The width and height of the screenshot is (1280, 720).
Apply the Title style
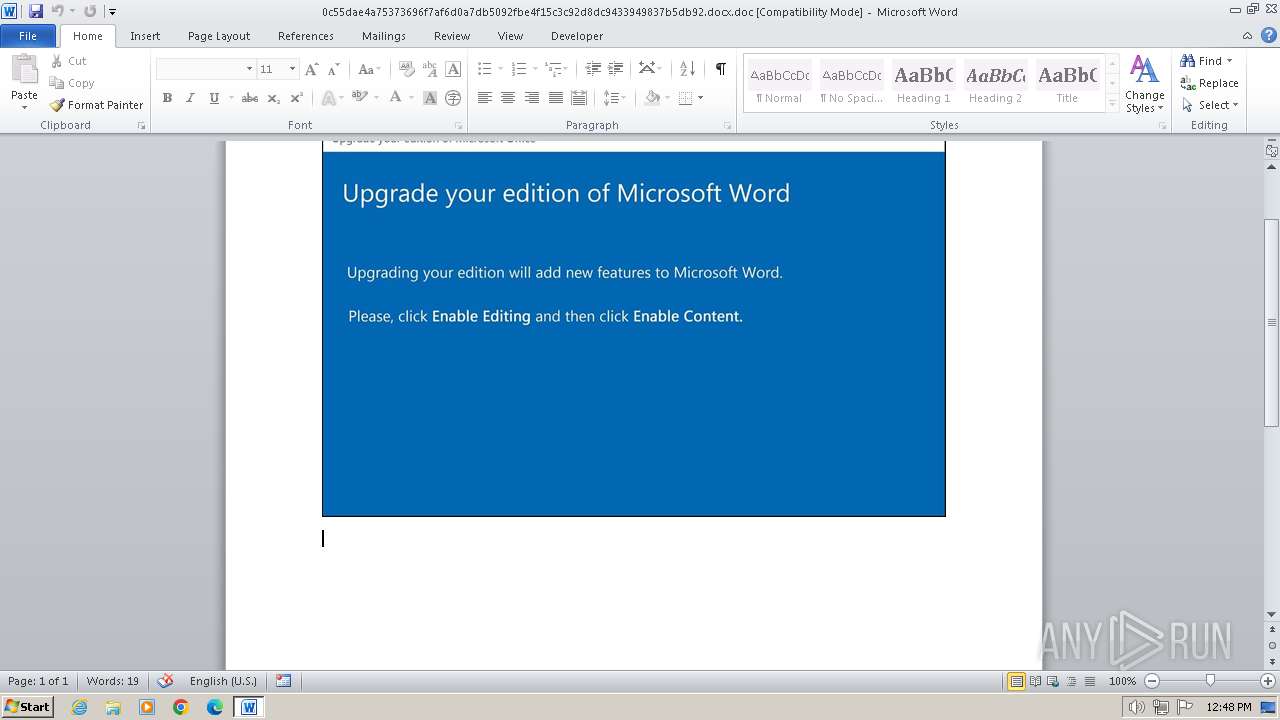(x=1067, y=84)
